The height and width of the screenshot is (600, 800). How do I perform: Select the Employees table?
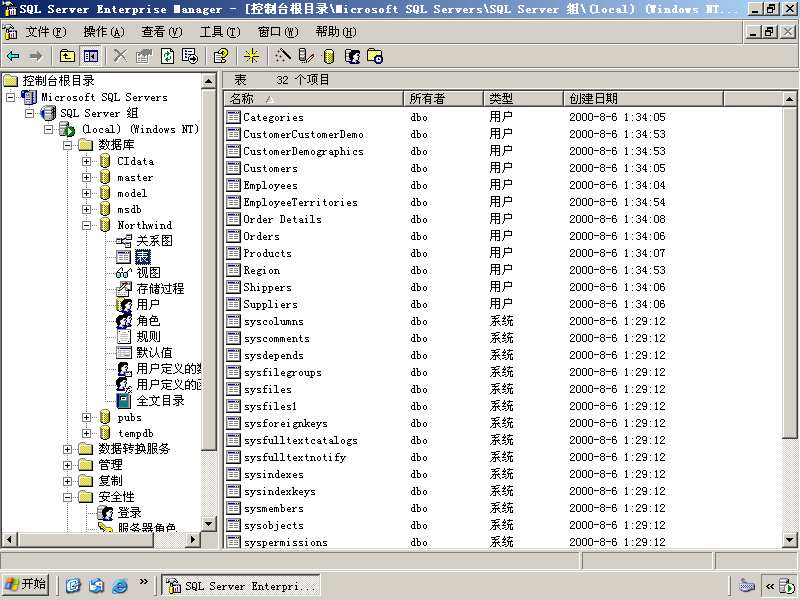coord(270,185)
